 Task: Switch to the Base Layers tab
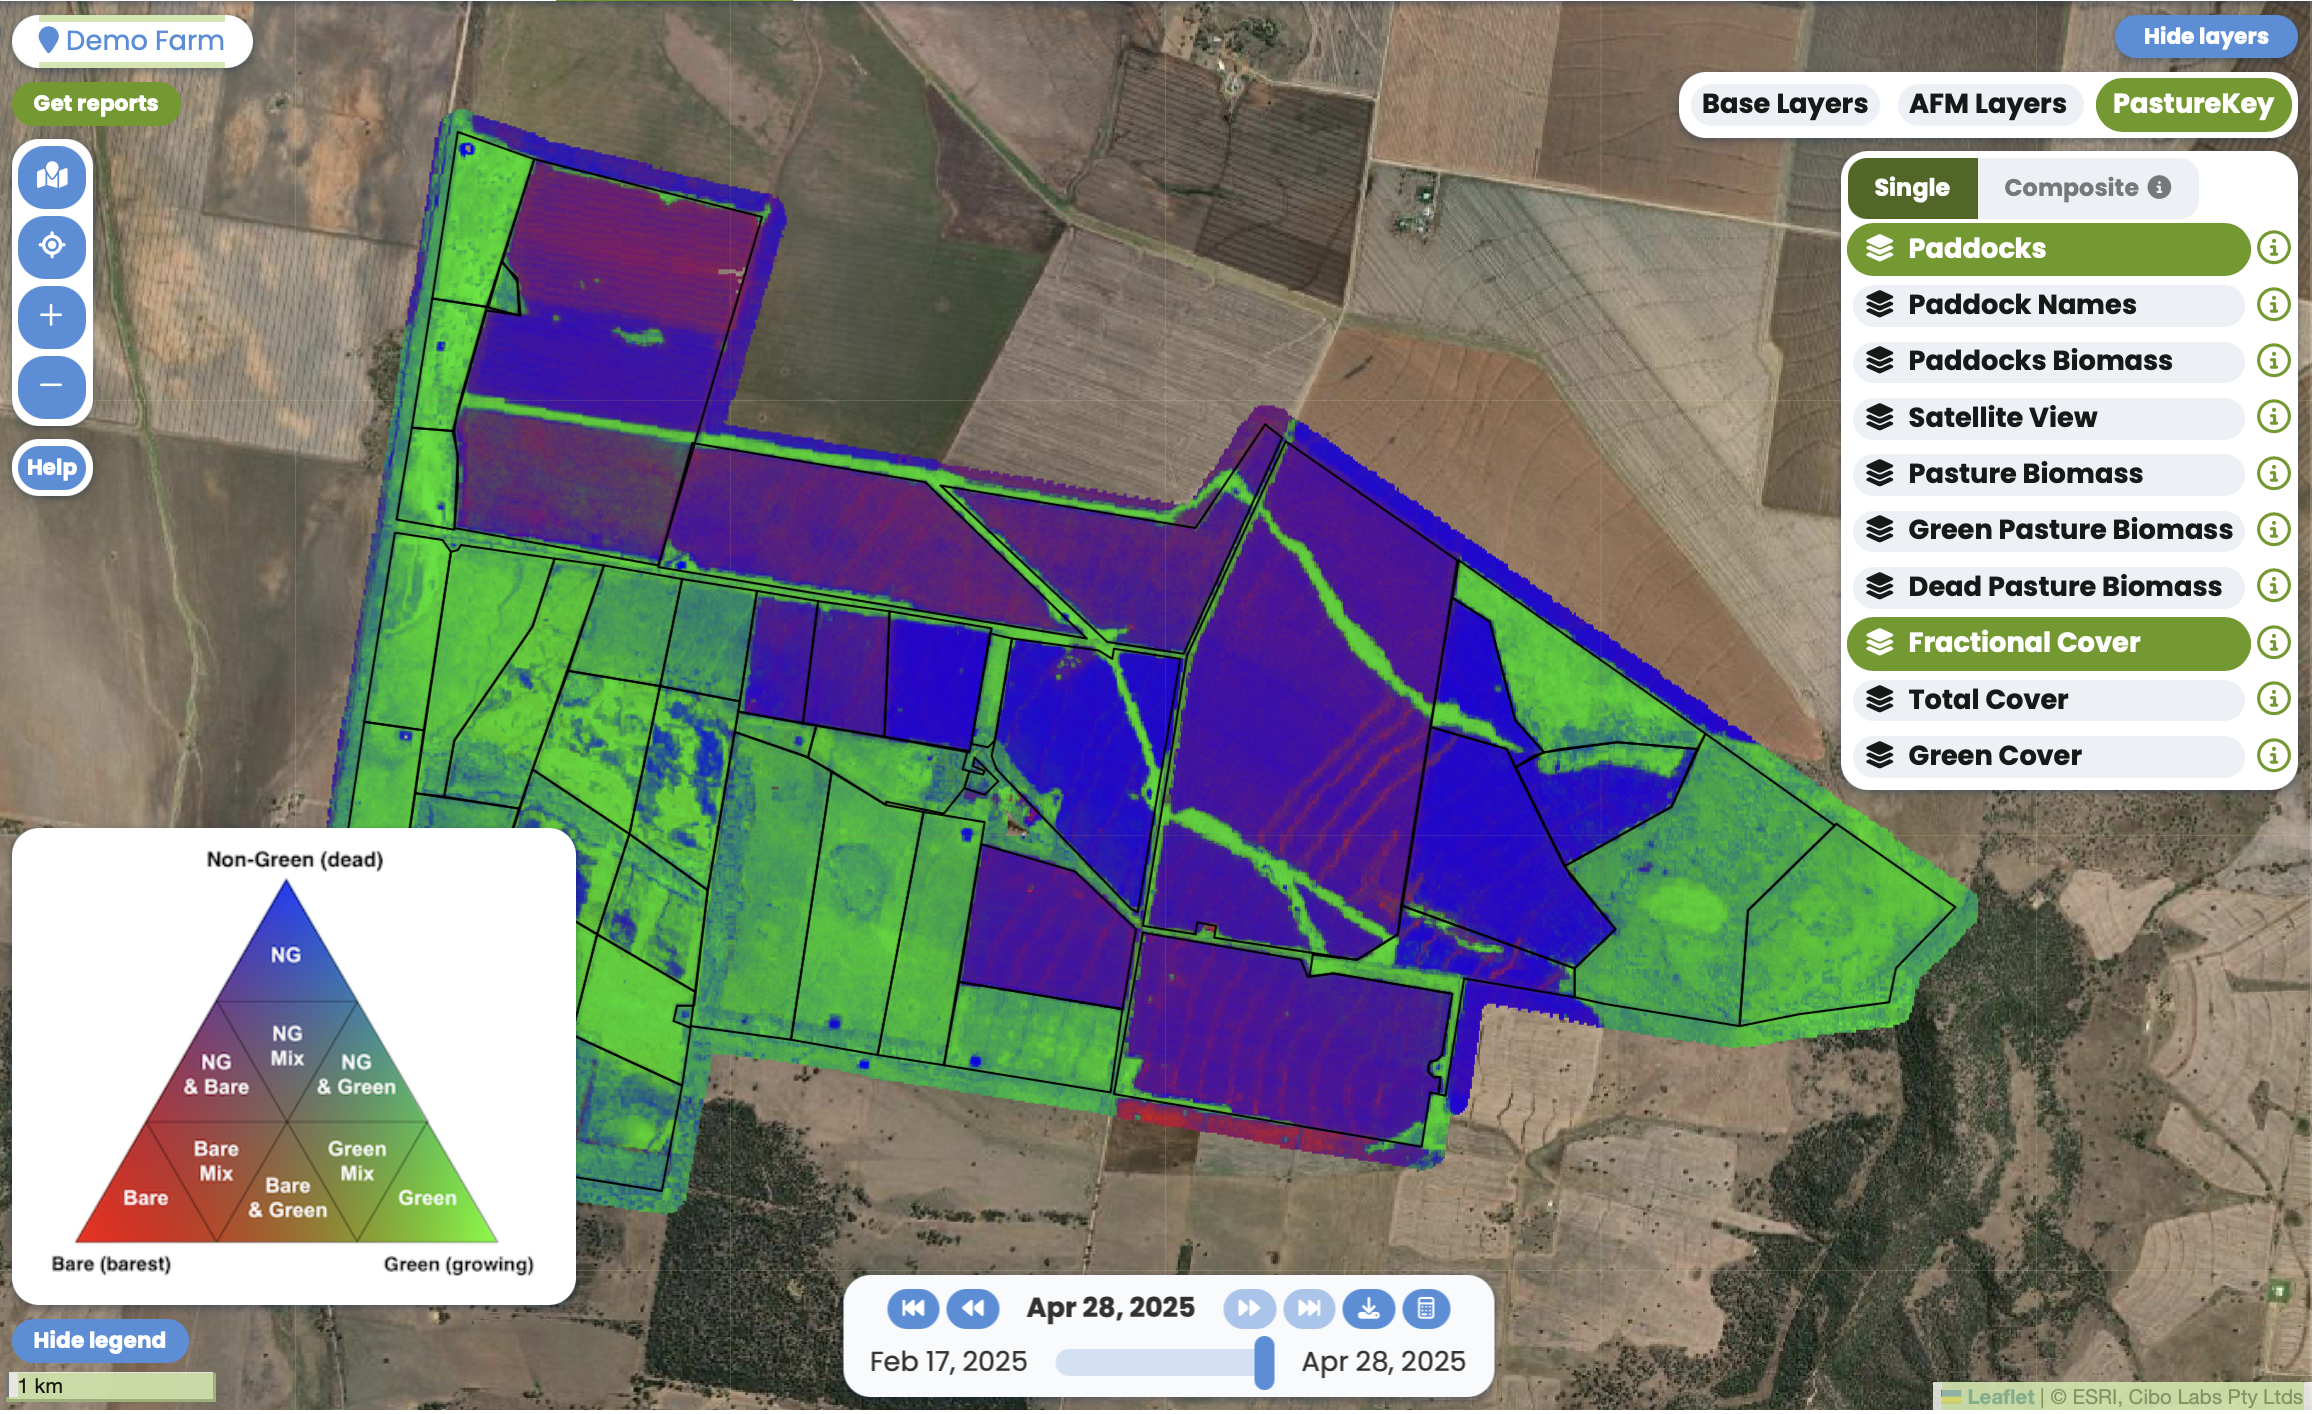[x=1784, y=104]
